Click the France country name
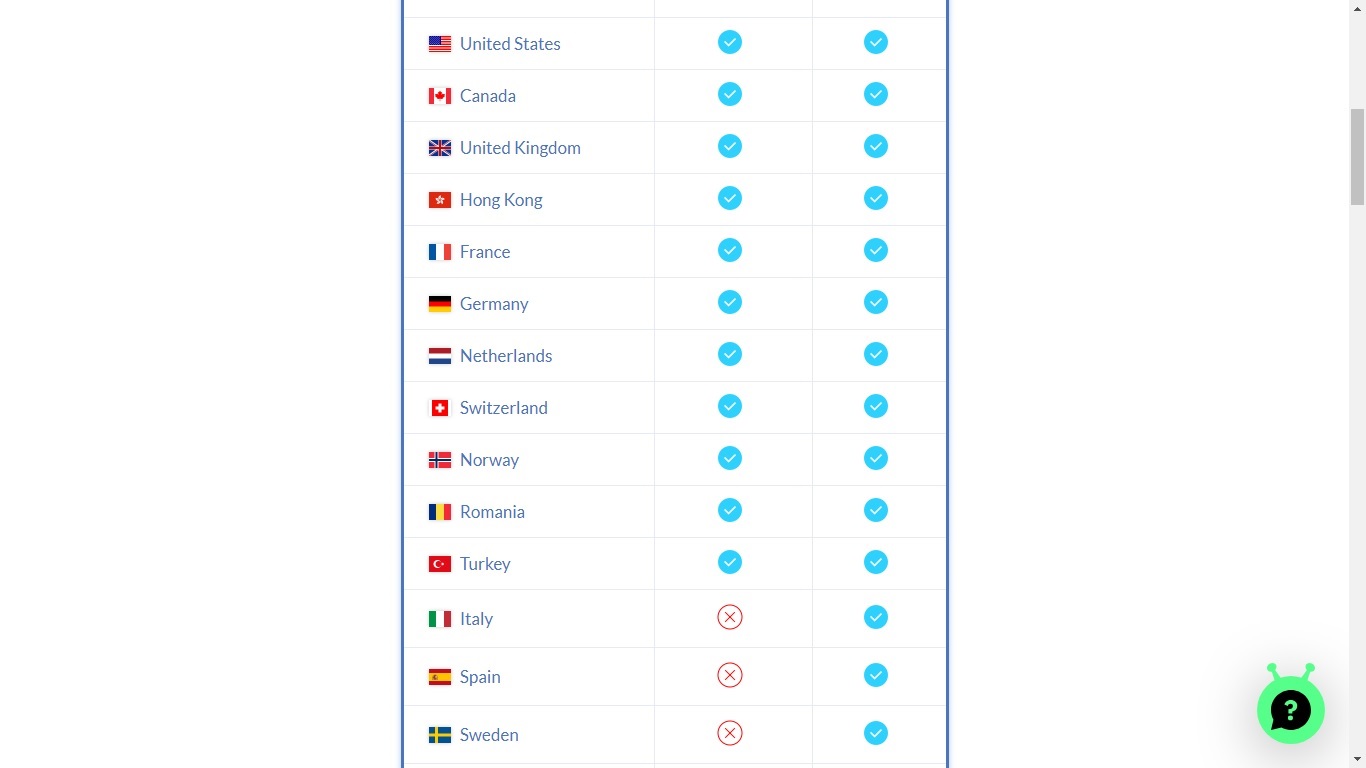Image resolution: width=1366 pixels, height=768 pixels. [x=485, y=251]
